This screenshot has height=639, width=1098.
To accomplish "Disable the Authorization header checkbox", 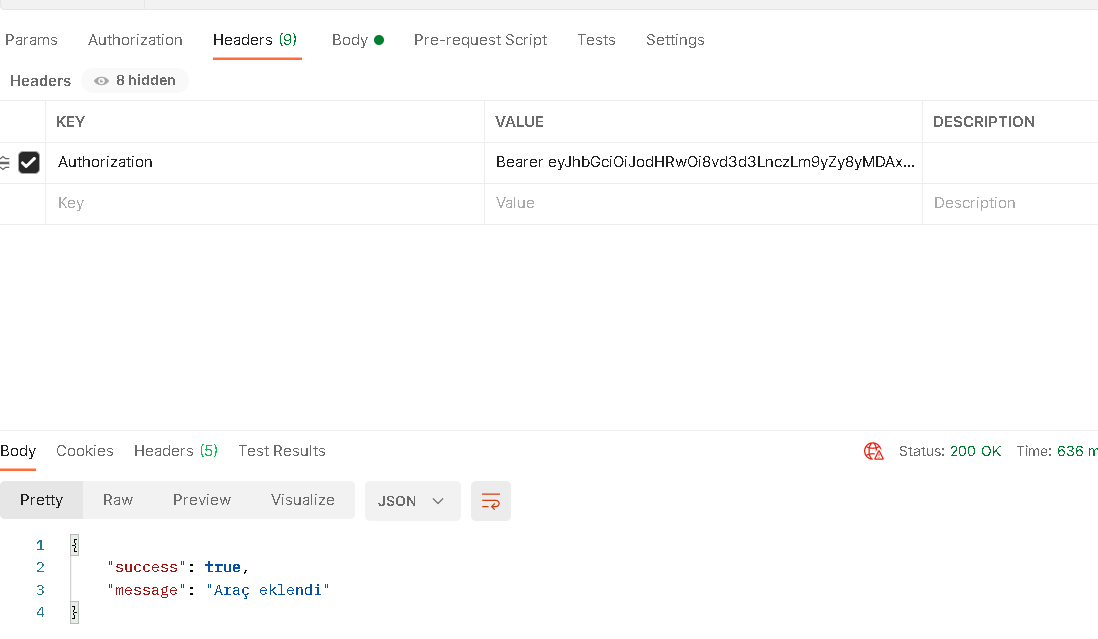I will tap(29, 161).
